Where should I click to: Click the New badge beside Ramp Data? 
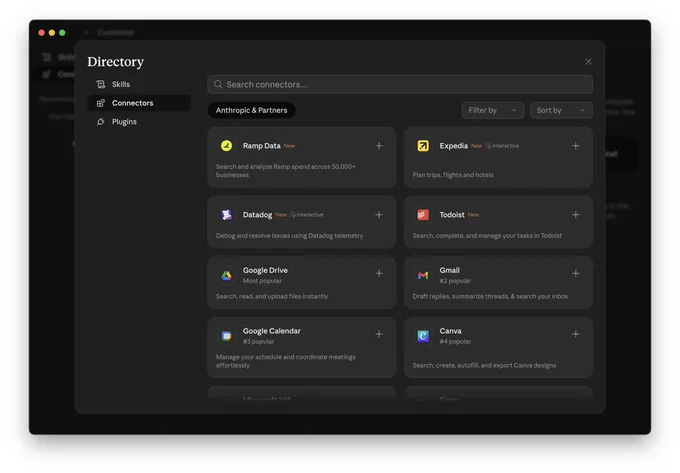click(289, 146)
